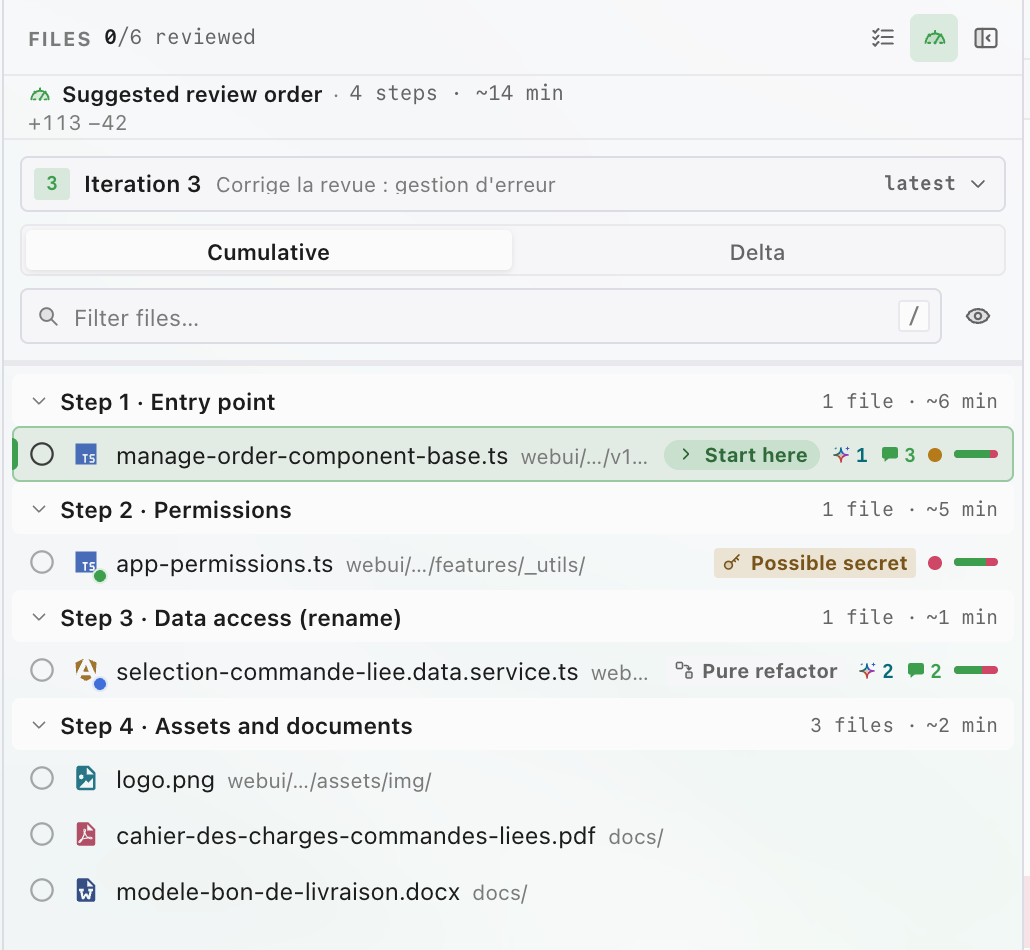Click the green iteration number 3 badge
This screenshot has height=950, width=1030.
point(52,184)
